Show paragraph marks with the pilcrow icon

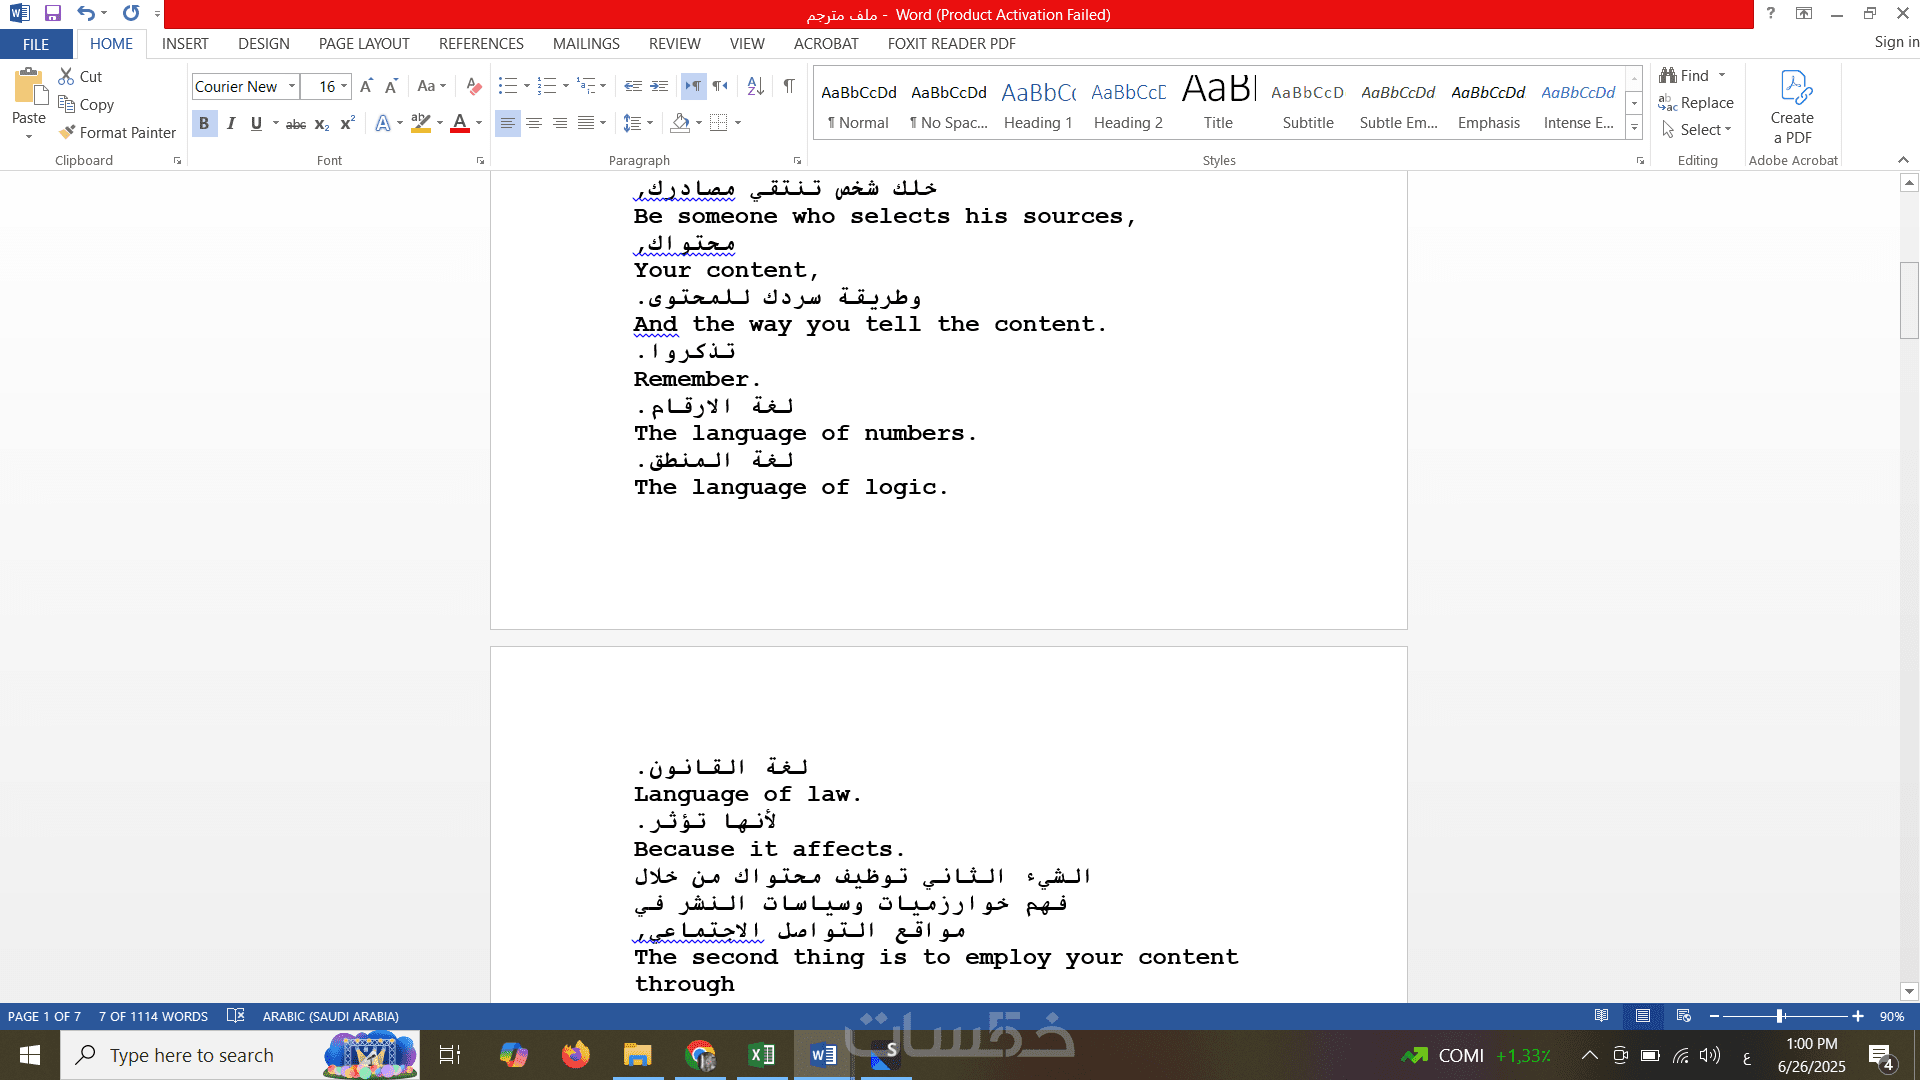click(789, 86)
